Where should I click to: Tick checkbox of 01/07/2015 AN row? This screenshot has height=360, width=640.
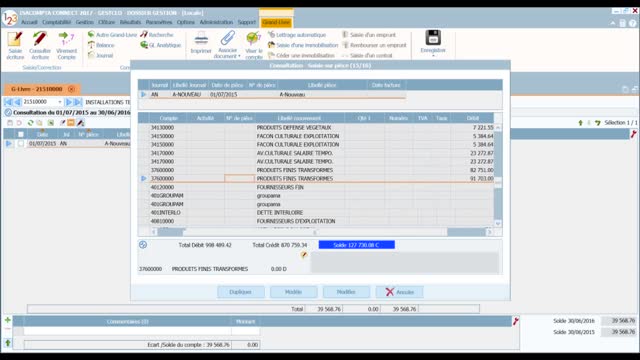point(20,144)
